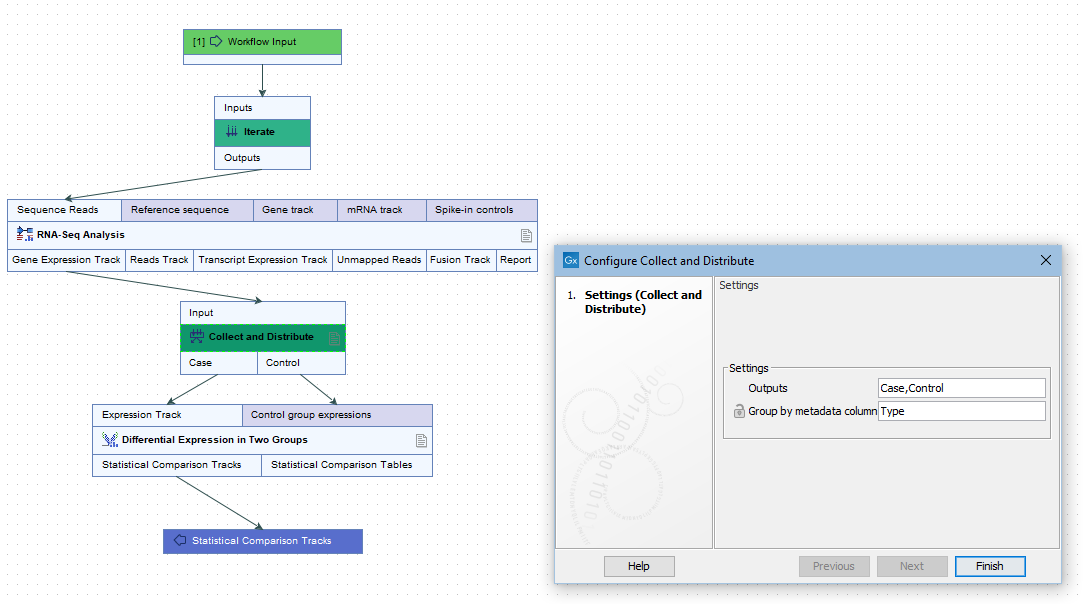Viewport: 1083px width, 604px height.
Task: Click the Finish button
Action: click(989, 566)
